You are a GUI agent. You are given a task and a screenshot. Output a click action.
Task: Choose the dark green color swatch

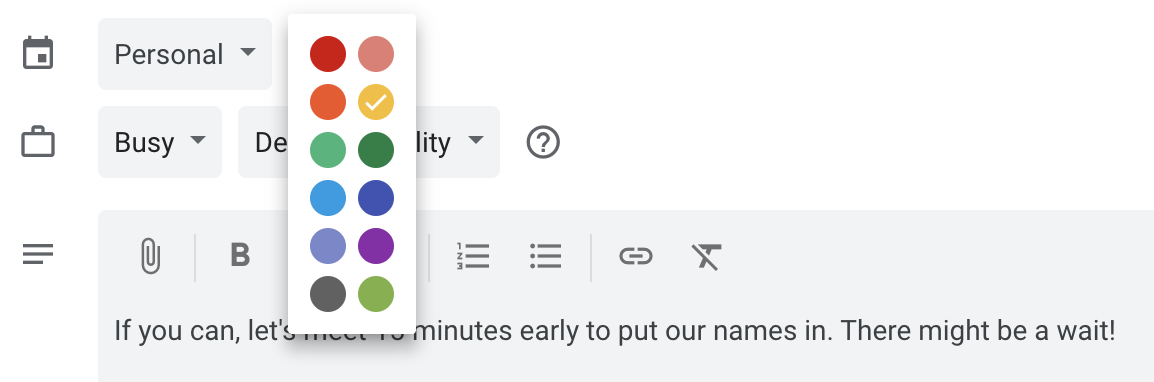coord(376,150)
